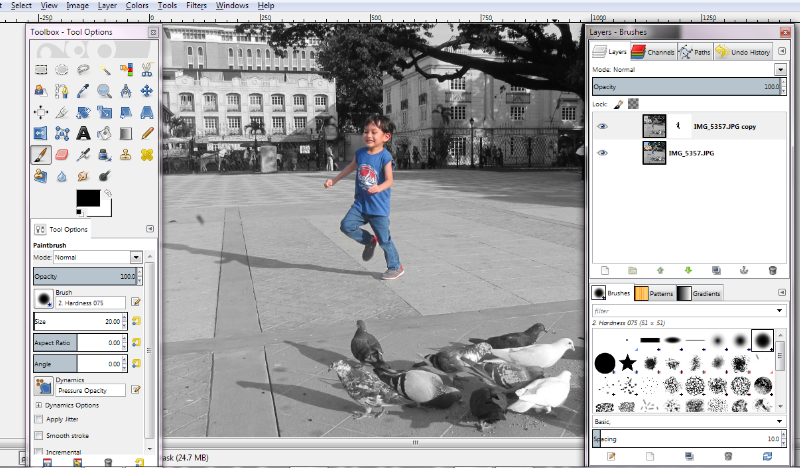Open the layer Mode dropdown
The image size is (800, 468).
[780, 69]
